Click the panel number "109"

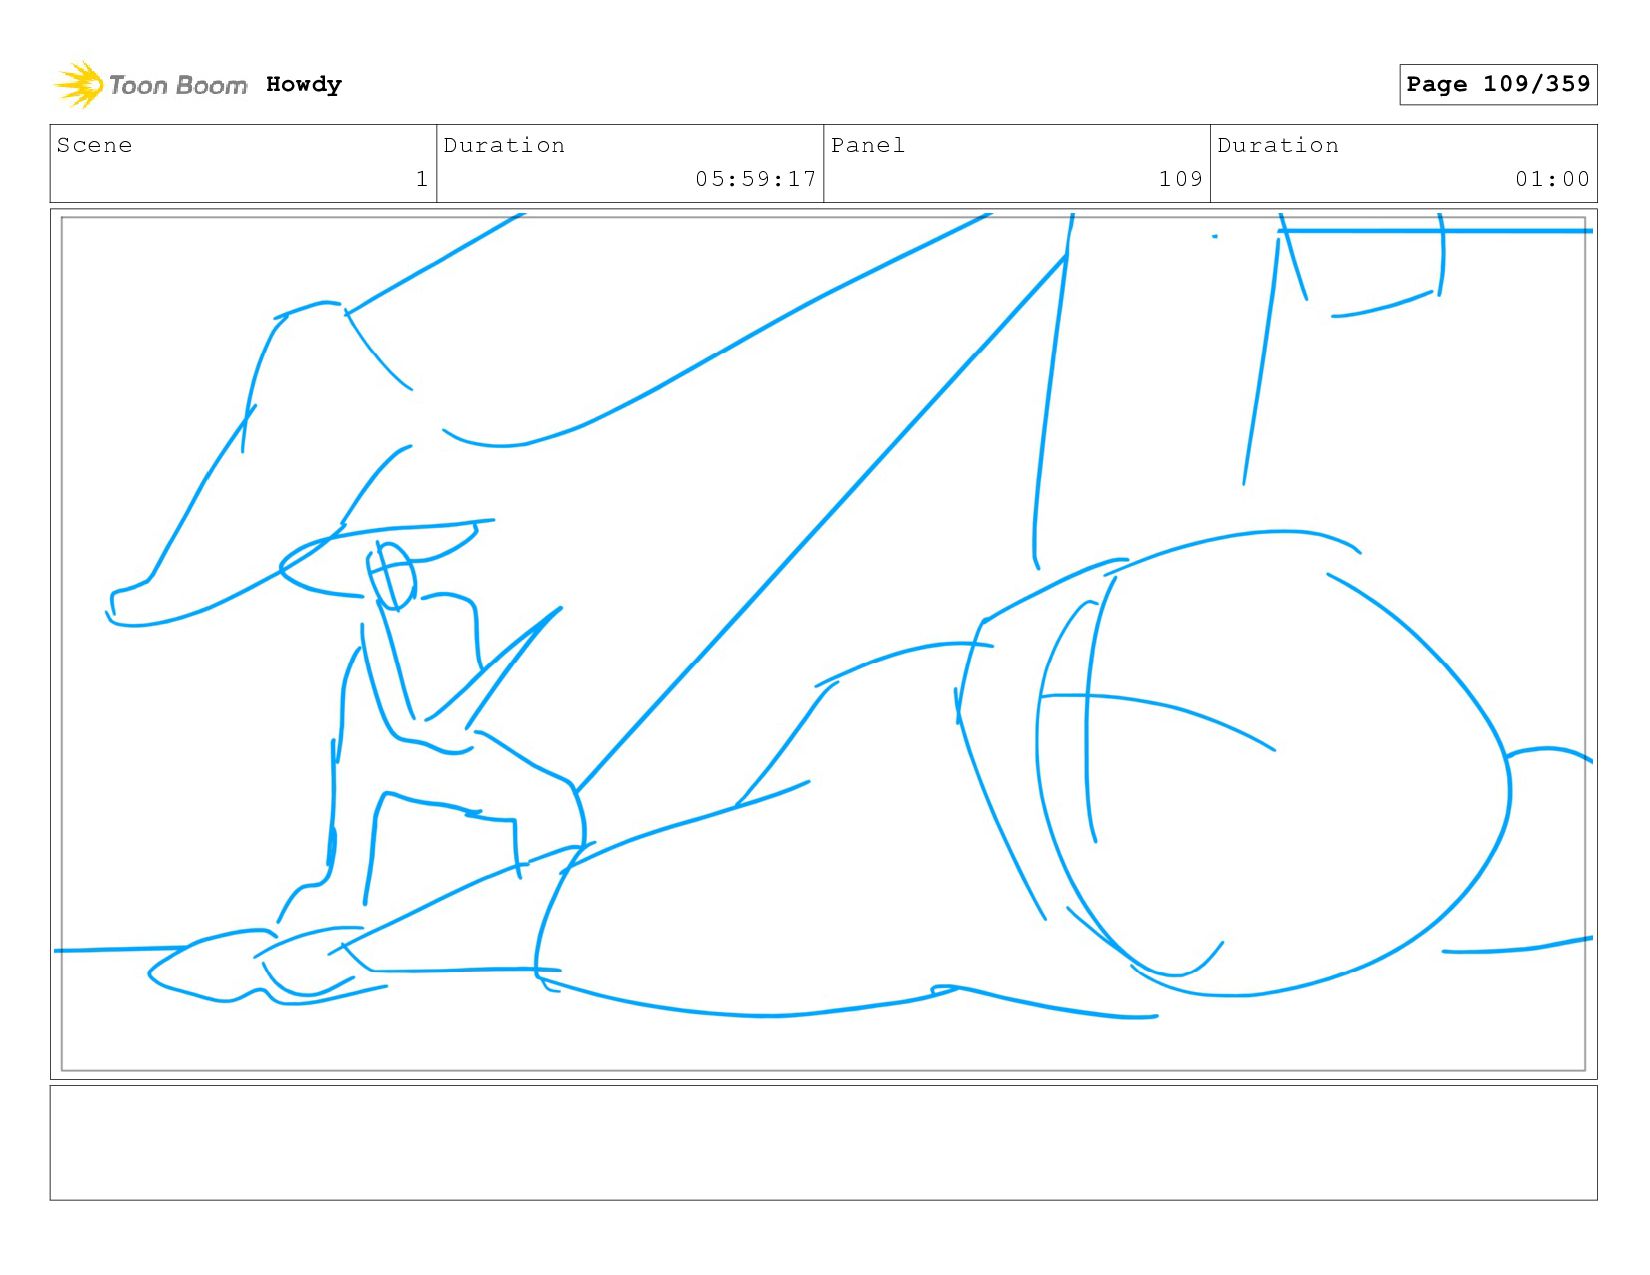[x=1181, y=179]
